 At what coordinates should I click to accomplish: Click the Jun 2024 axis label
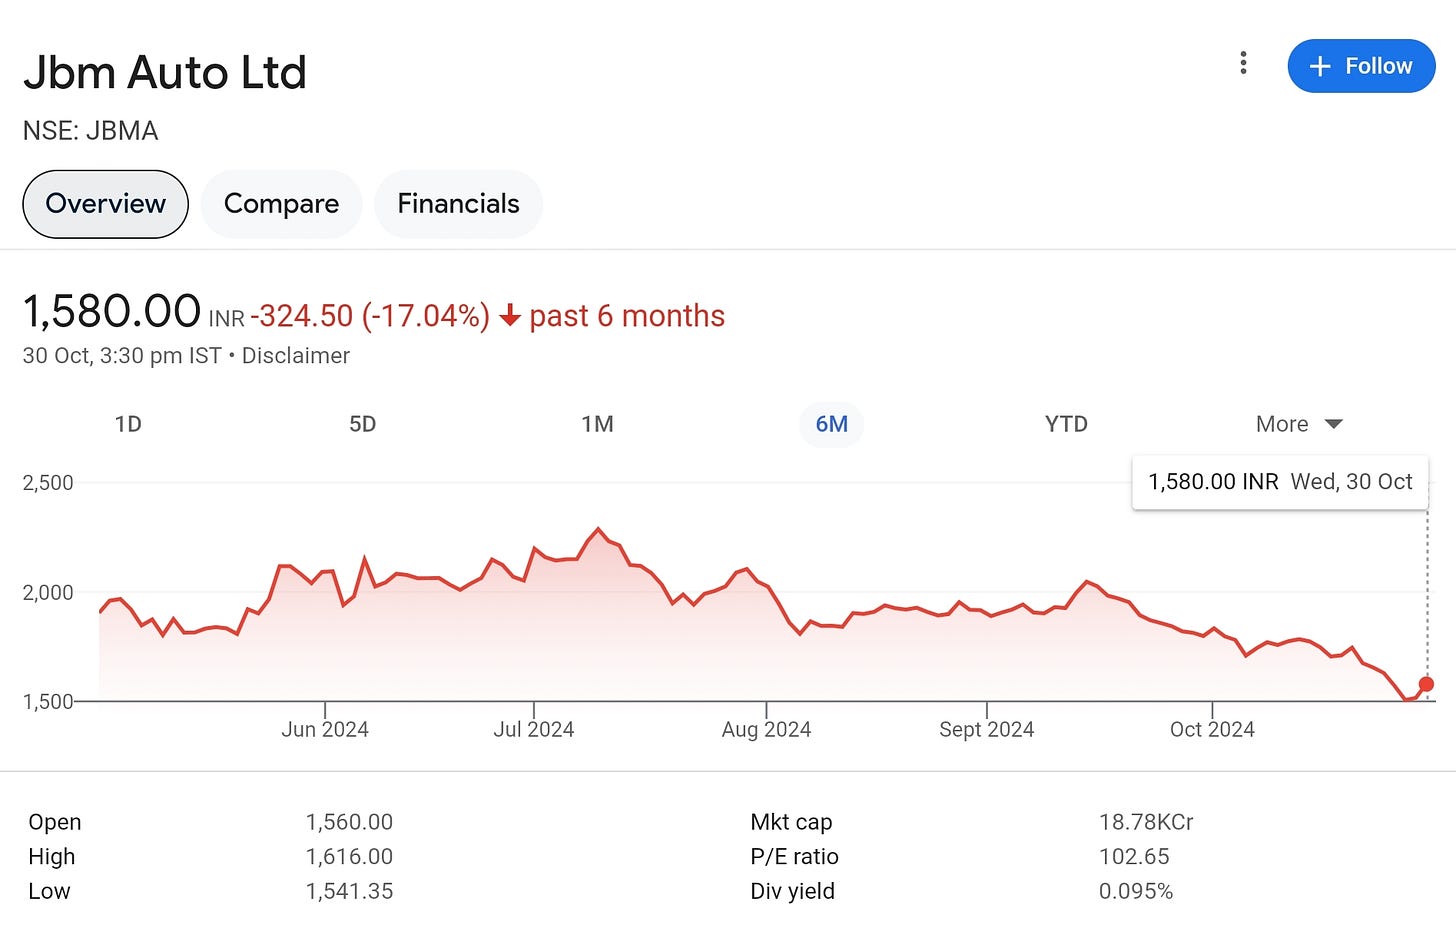pos(325,729)
